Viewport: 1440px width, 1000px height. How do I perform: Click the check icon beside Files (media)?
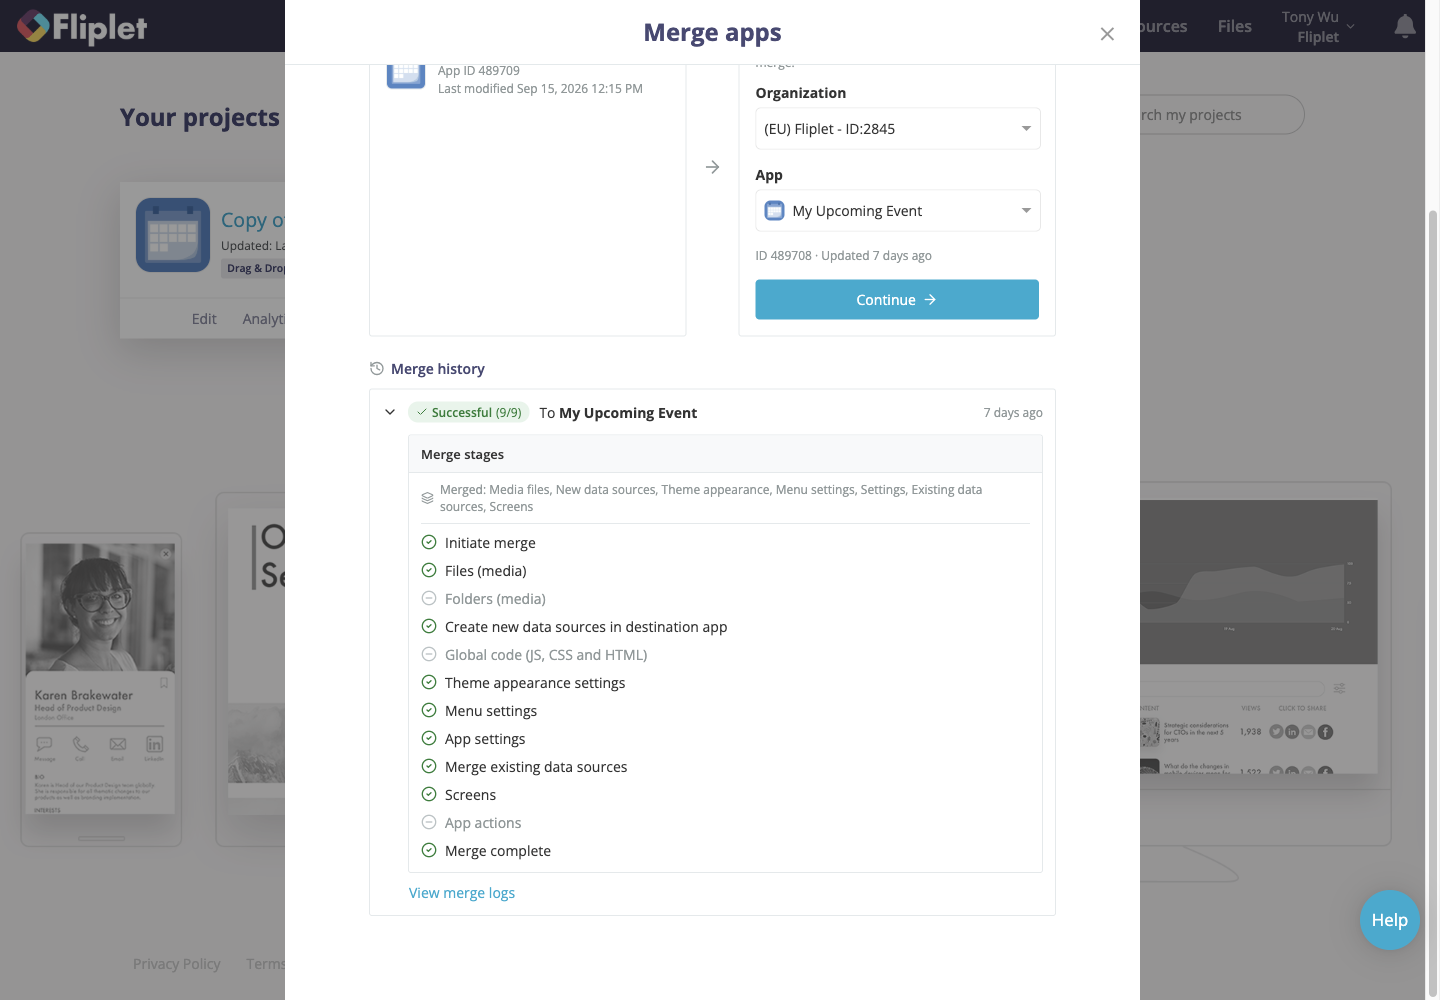[429, 570]
